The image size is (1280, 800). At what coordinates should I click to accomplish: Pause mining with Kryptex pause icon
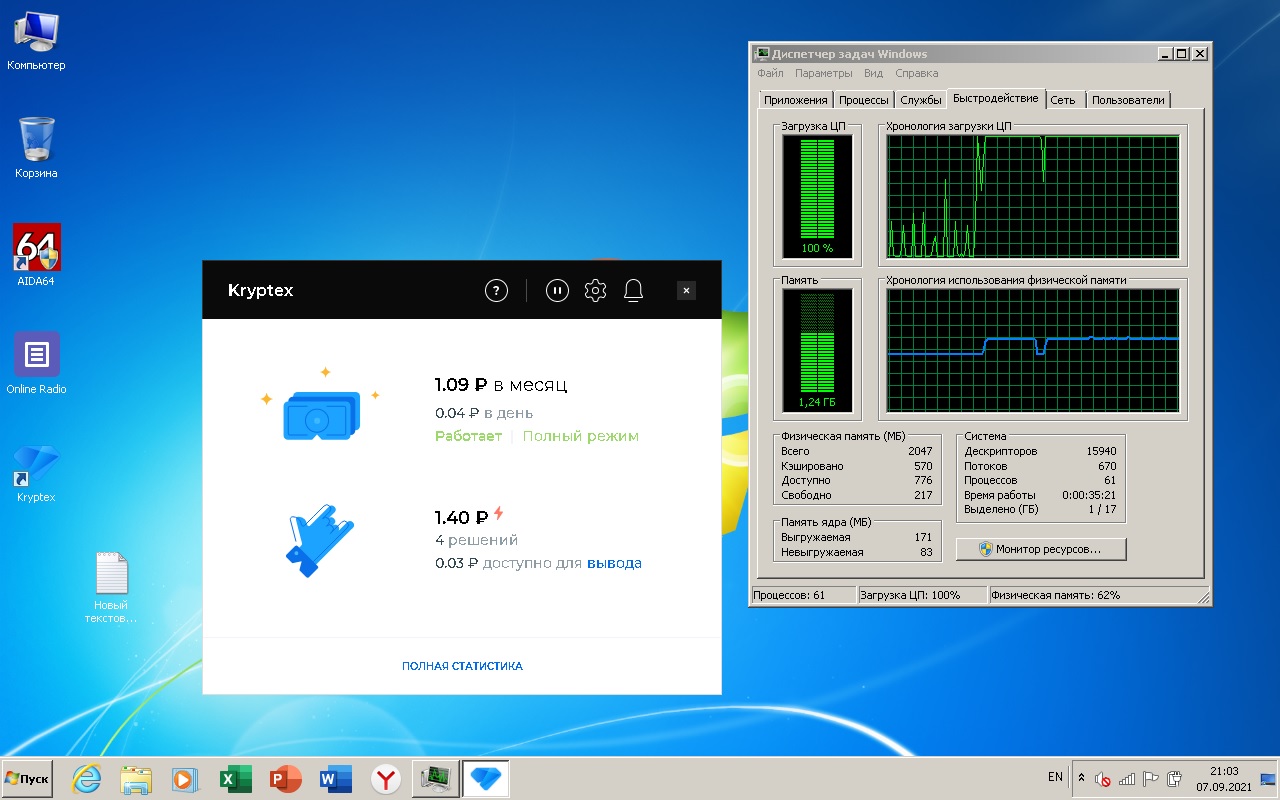pyautogui.click(x=557, y=290)
